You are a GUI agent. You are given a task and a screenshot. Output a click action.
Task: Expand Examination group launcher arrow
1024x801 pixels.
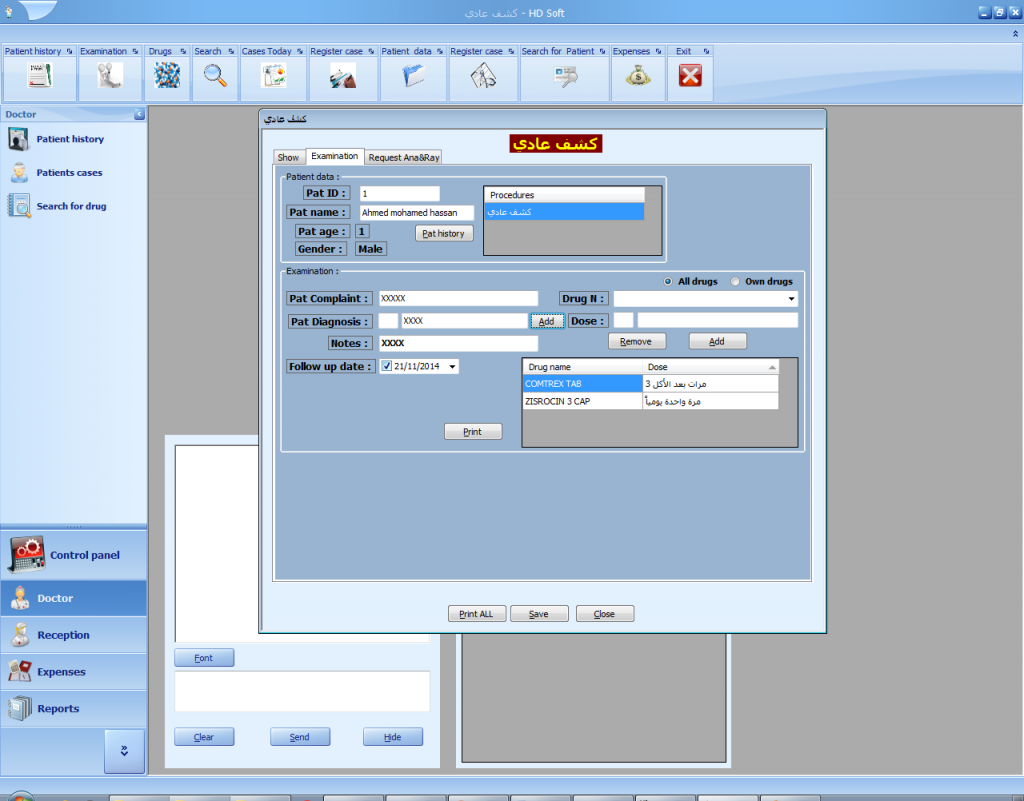(x=135, y=51)
